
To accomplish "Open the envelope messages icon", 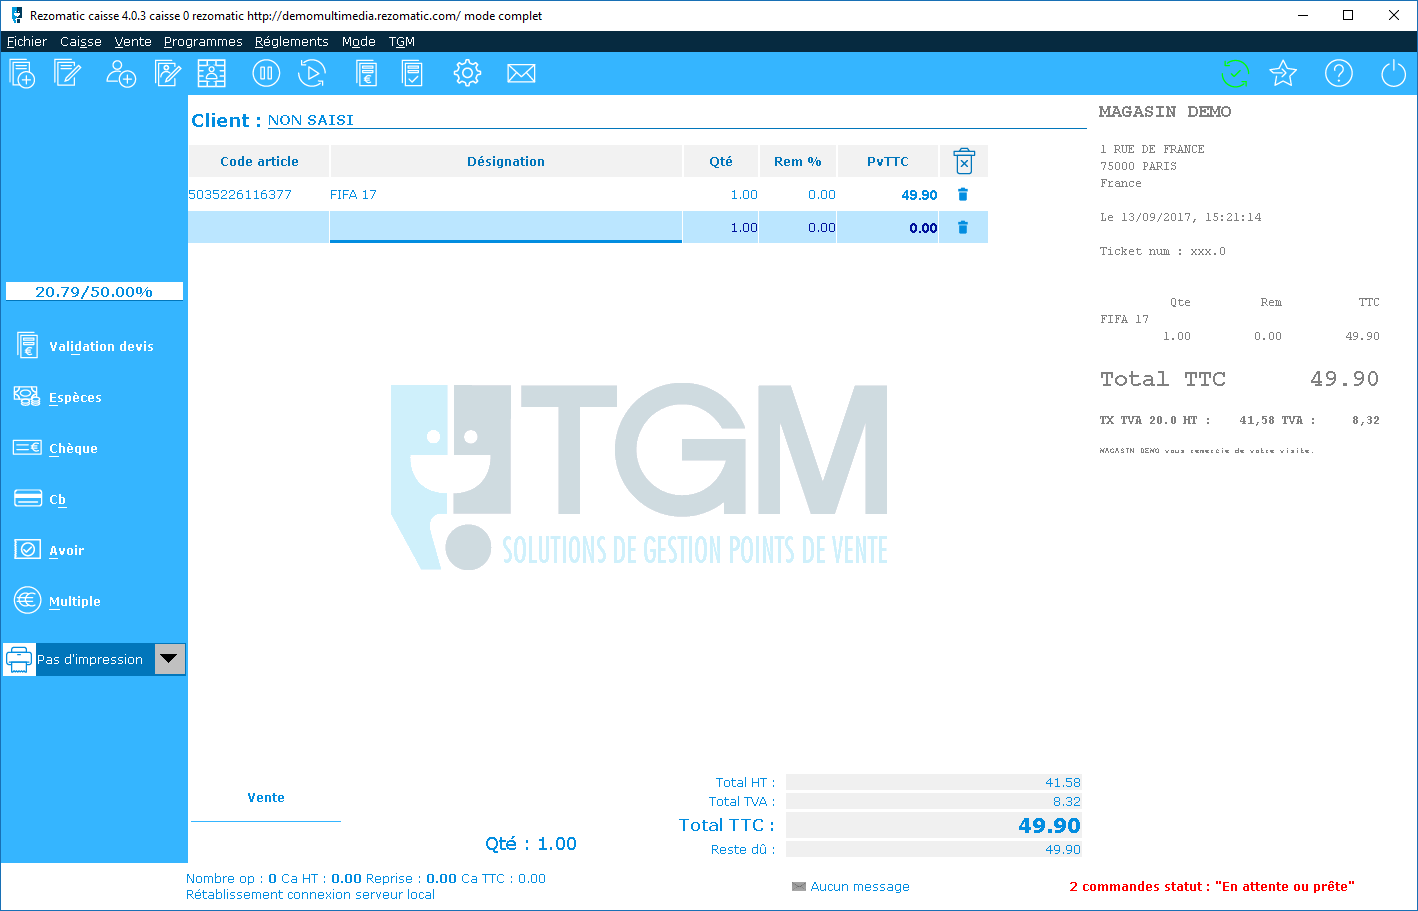I will click(x=521, y=73).
